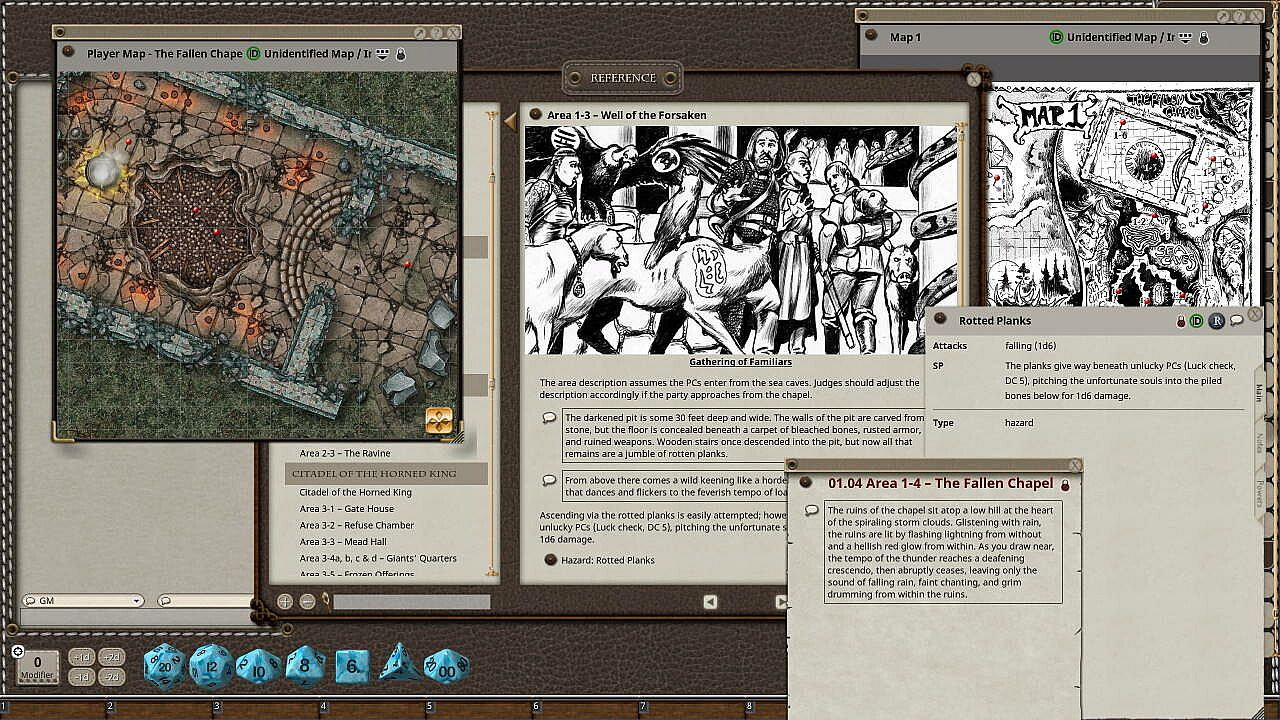Image resolution: width=1280 pixels, height=720 pixels.
Task: Toggle the lock on Map 1 window
Action: click(x=1204, y=37)
